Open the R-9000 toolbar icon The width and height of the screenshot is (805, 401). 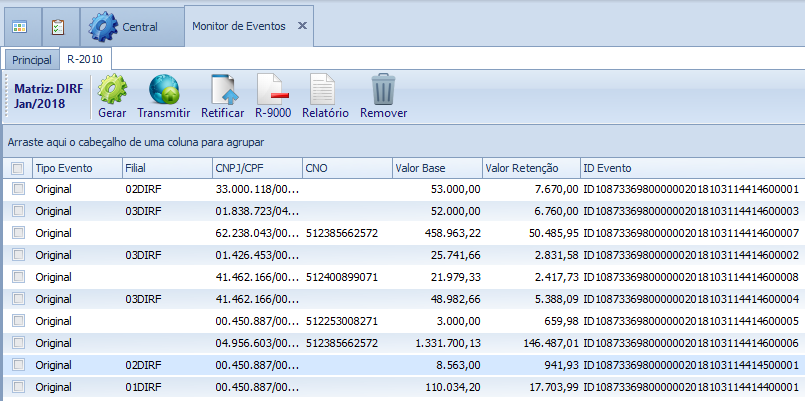click(272, 92)
